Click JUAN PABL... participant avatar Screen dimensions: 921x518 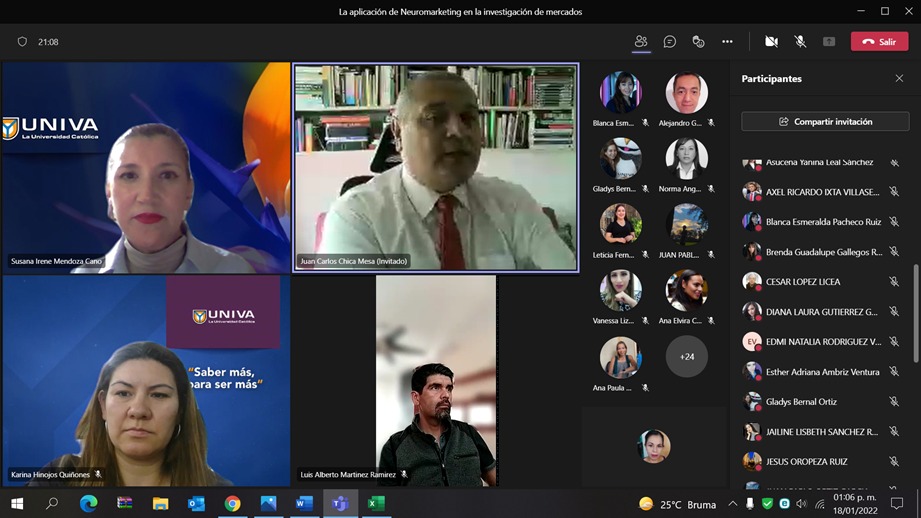(x=686, y=224)
